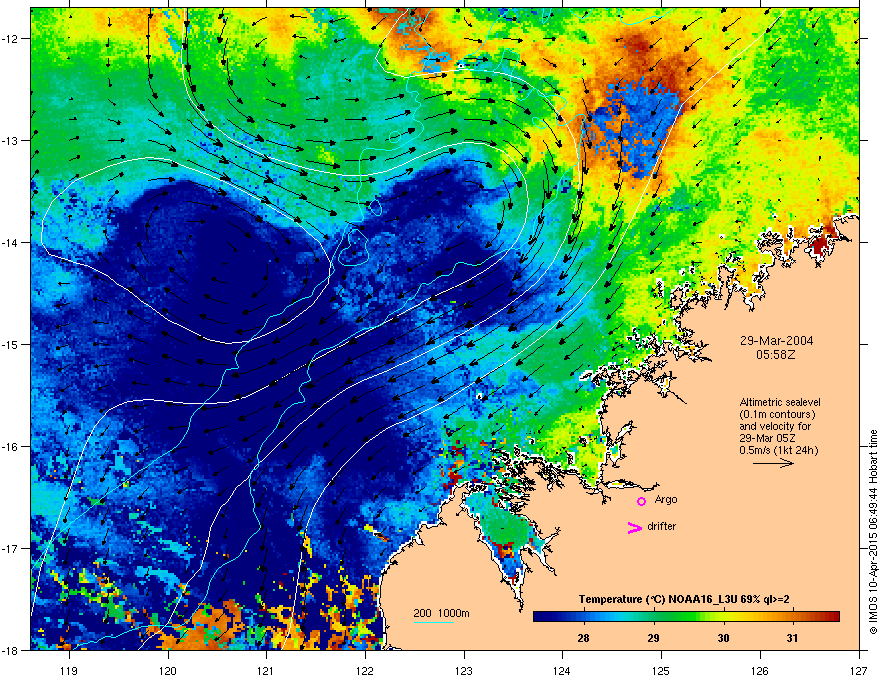Click the velocity scale arrow in the legend

pyautogui.click(x=773, y=463)
